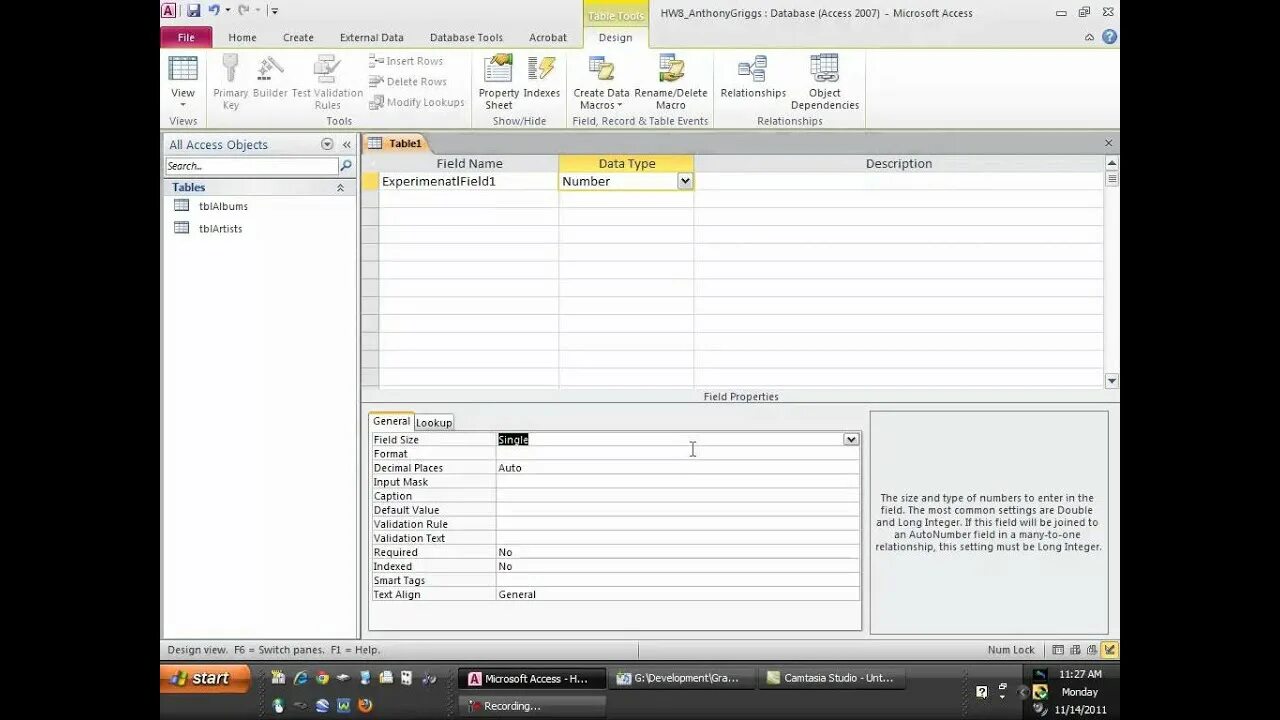Click the Access Help question mark icon

(1109, 37)
